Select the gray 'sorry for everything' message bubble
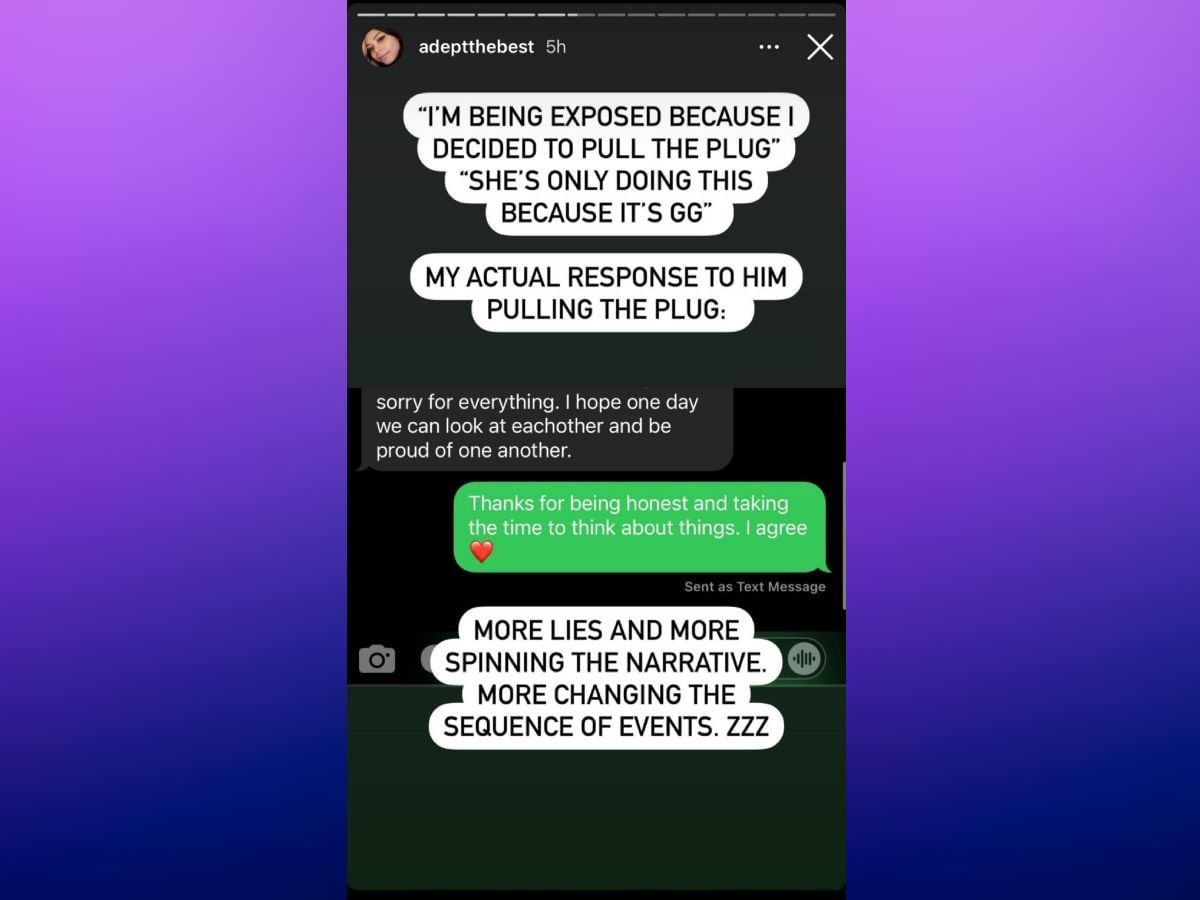Screen dimensions: 1200x900 546,428
